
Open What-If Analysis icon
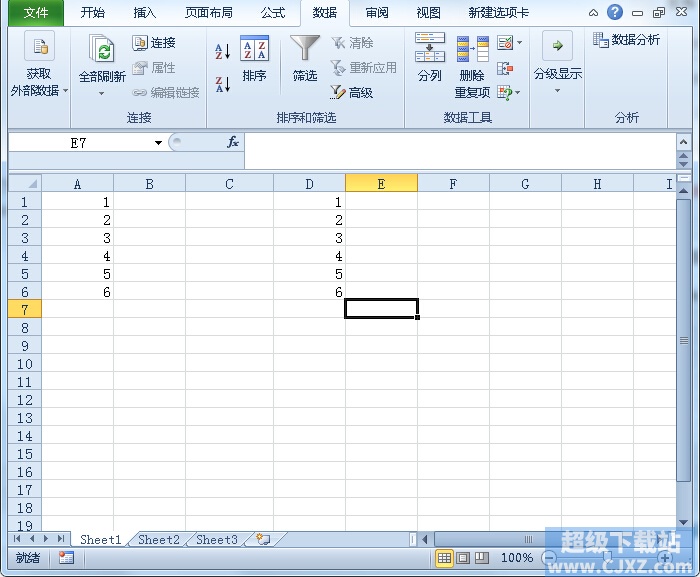coord(505,93)
